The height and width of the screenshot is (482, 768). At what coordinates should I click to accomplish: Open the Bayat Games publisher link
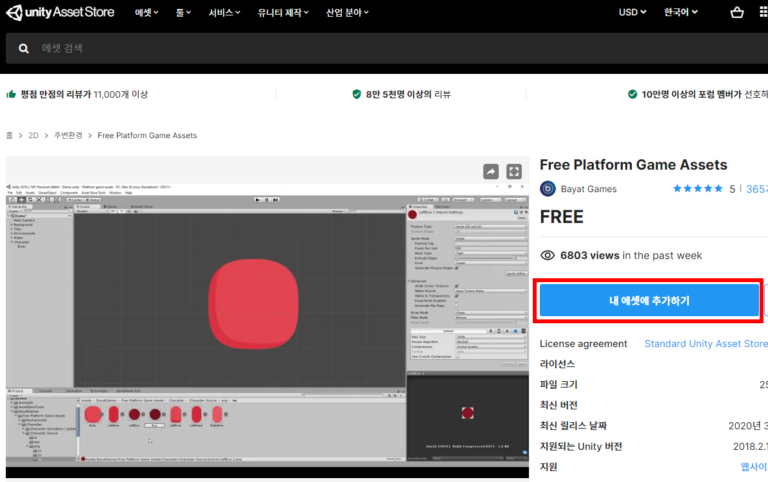(x=588, y=189)
